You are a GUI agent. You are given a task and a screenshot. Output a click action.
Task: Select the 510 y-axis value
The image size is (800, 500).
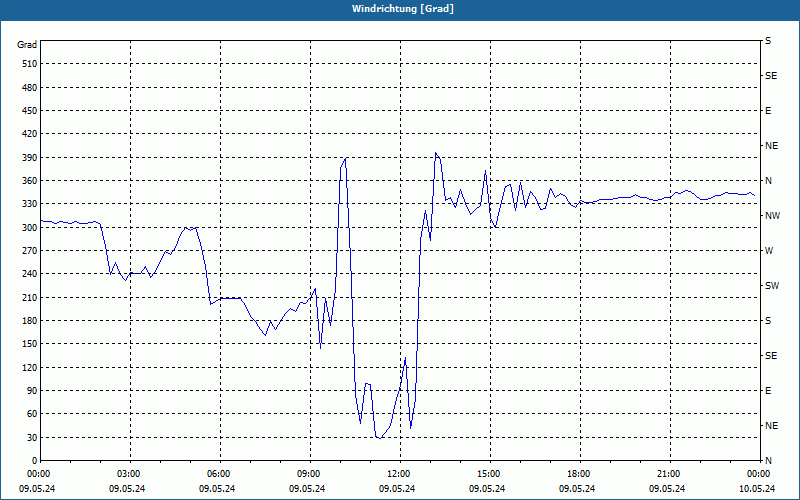click(29, 64)
